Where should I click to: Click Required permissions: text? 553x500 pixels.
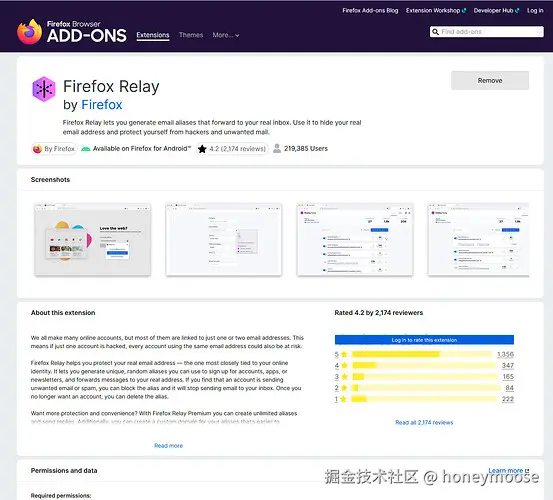coord(61,495)
